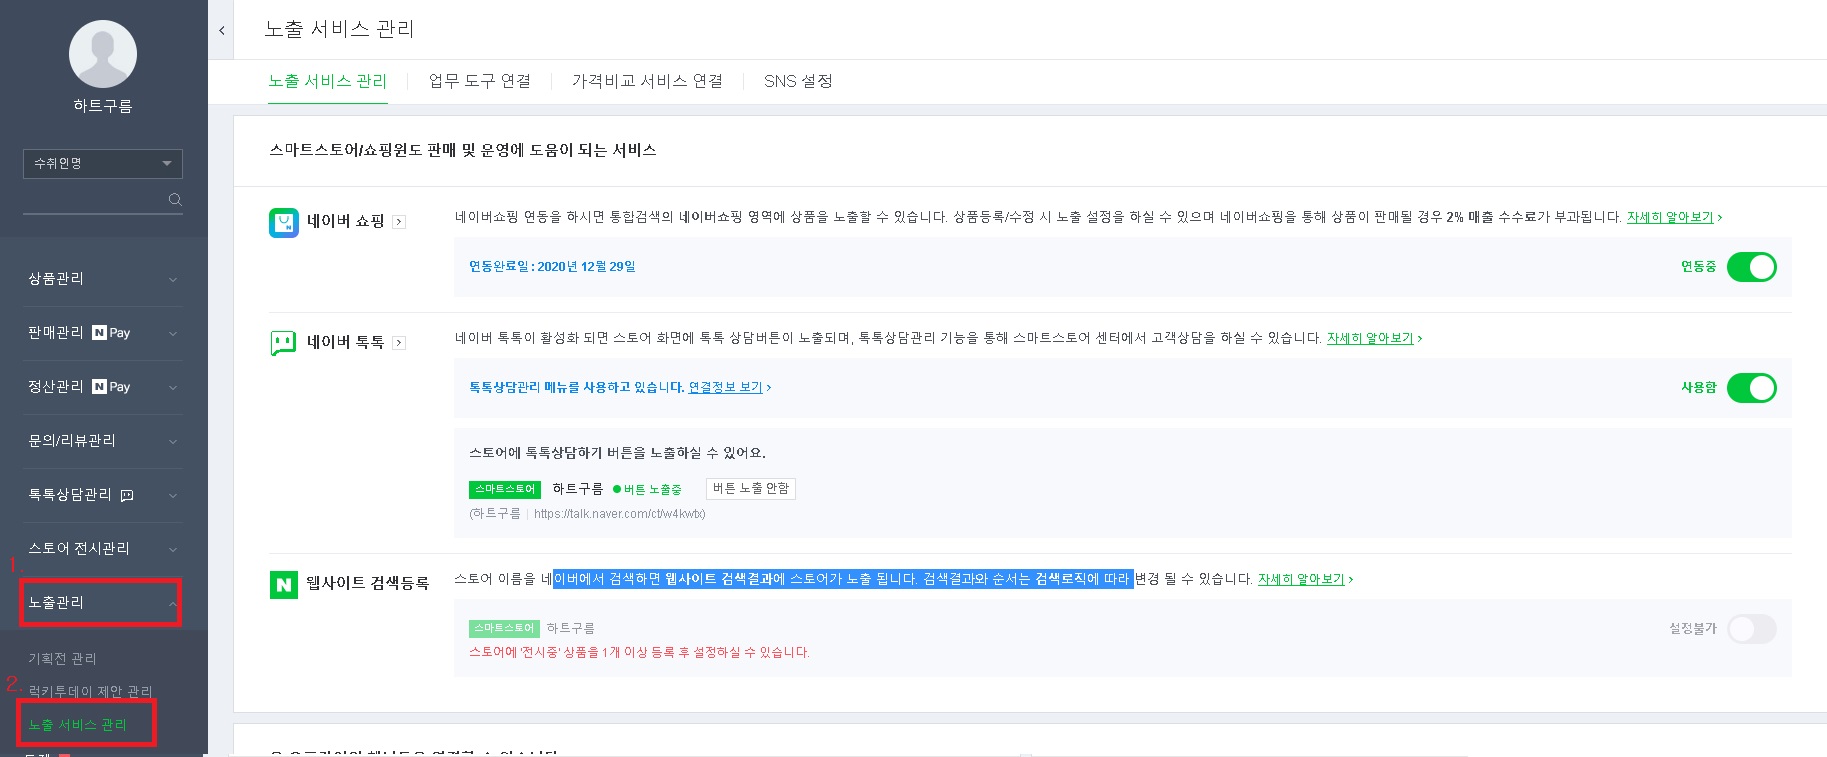Open 기획전 관리 submenu item

(x=63, y=659)
